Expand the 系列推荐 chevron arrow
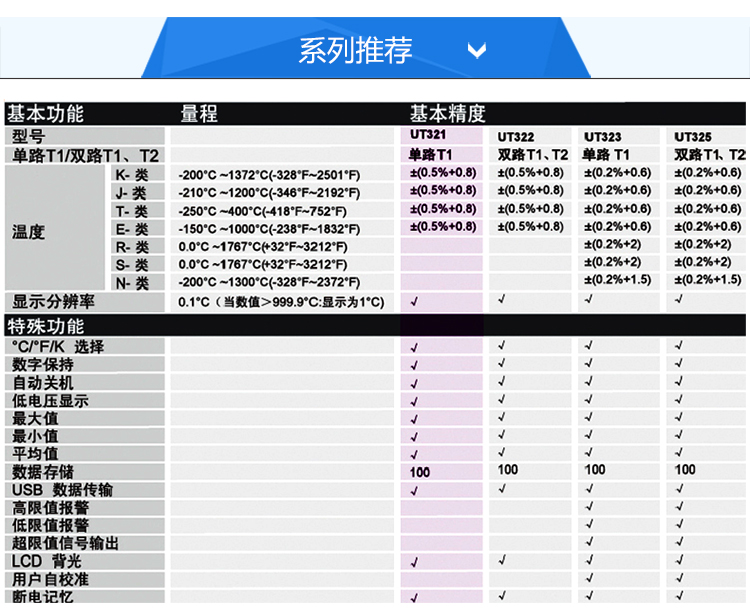Image resolution: width=750 pixels, height=613 pixels. tap(477, 50)
